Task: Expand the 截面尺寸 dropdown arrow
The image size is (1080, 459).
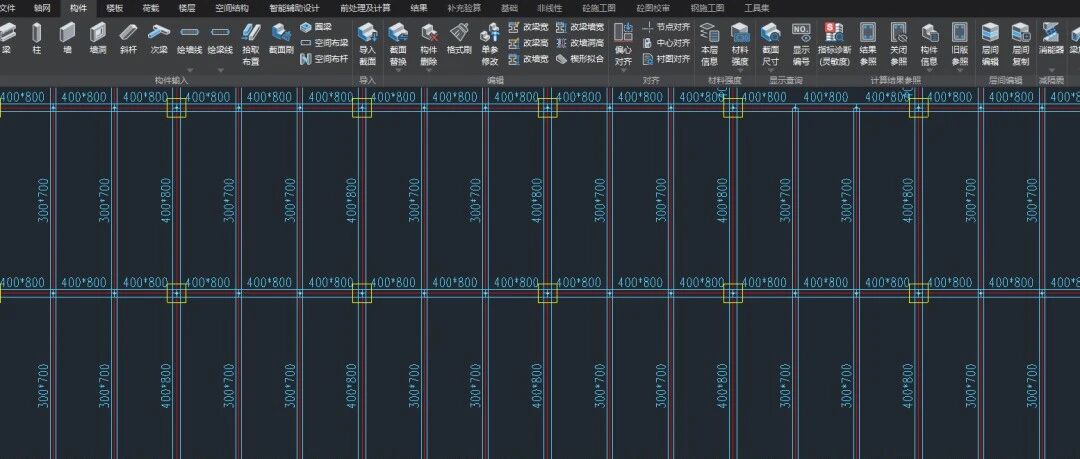Action: click(771, 70)
